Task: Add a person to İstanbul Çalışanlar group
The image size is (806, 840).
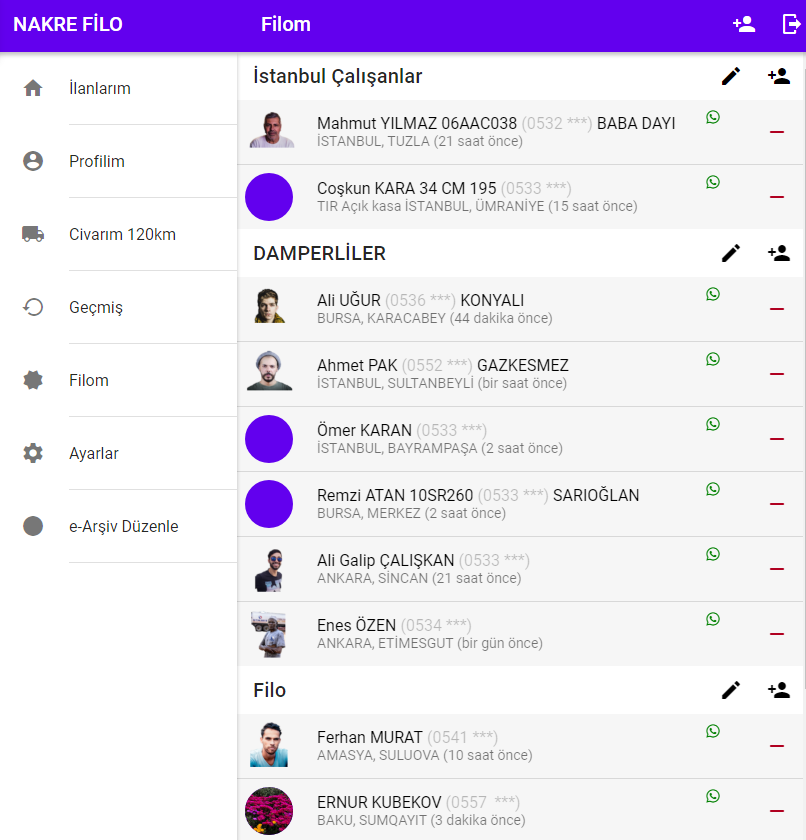Action: click(778, 76)
